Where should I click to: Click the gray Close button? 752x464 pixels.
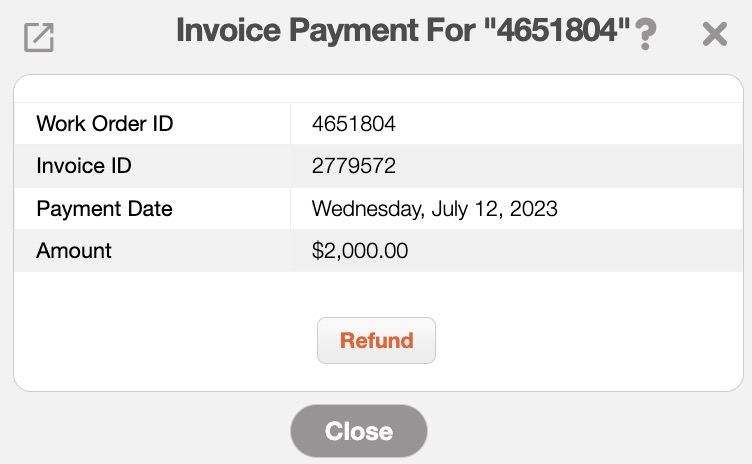point(359,431)
